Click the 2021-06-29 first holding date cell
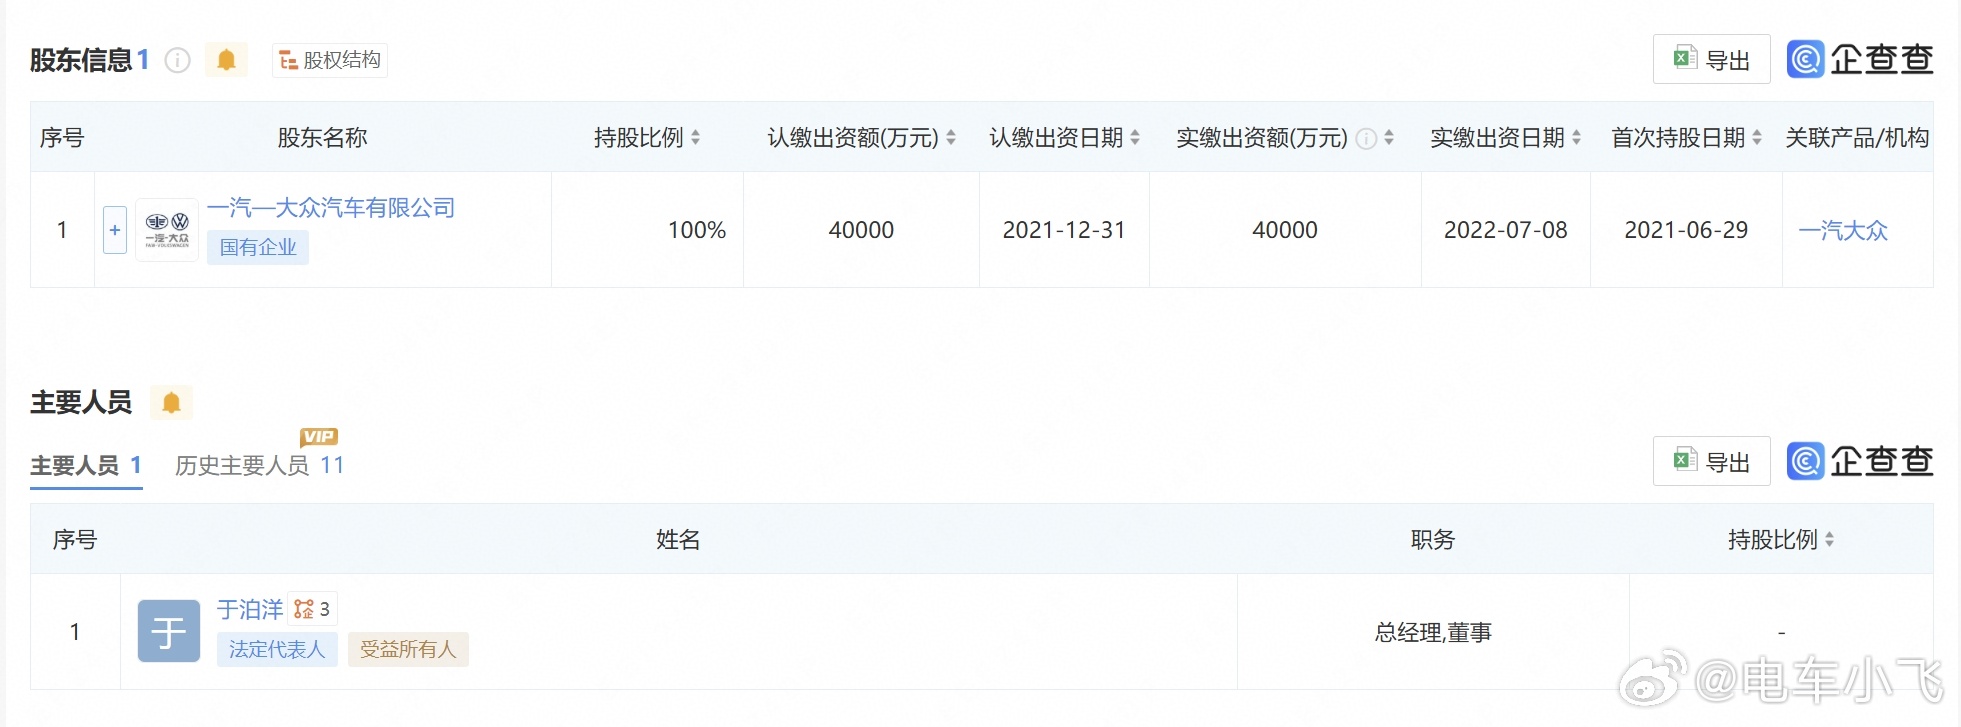The image size is (1961, 727). pos(1686,230)
